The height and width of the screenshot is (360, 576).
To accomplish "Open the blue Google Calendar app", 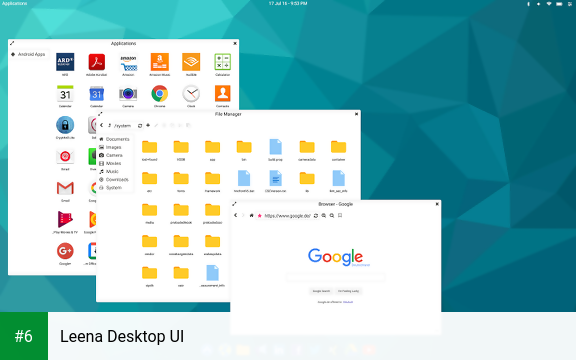I will pos(97,94).
